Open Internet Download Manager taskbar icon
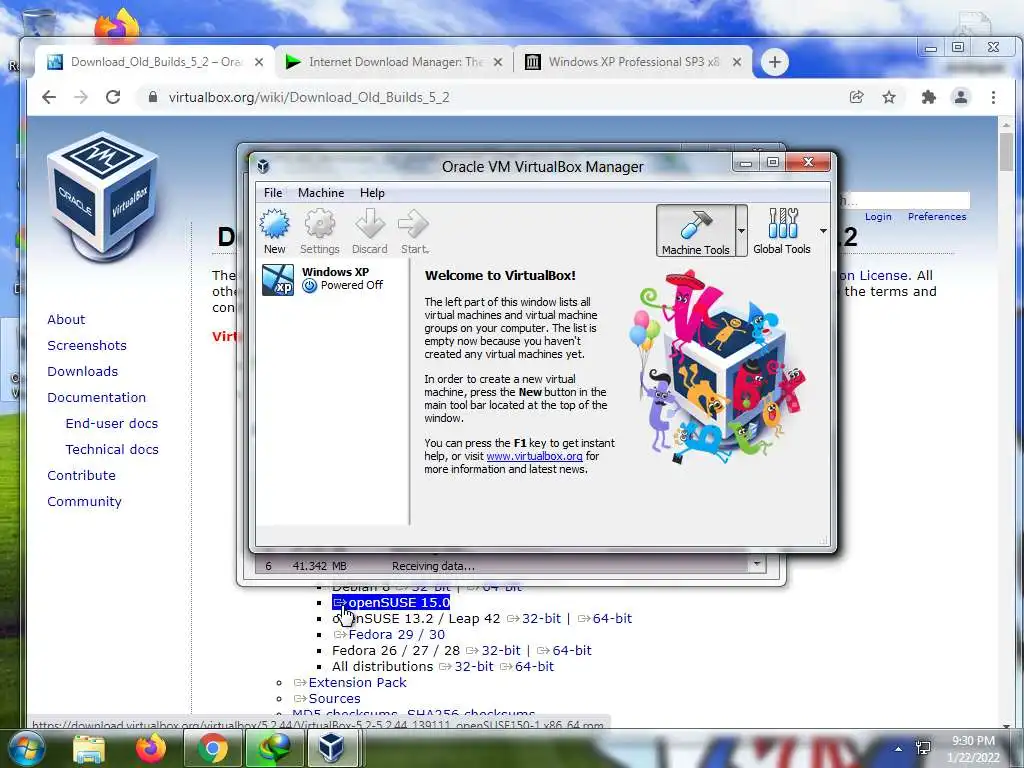This screenshot has width=1024, height=768. pyautogui.click(x=274, y=748)
